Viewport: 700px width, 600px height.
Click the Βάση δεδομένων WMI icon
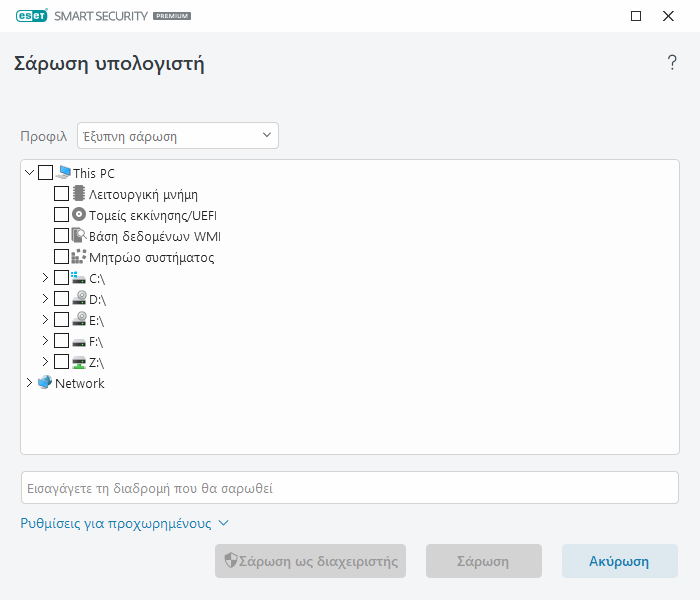pyautogui.click(x=79, y=236)
